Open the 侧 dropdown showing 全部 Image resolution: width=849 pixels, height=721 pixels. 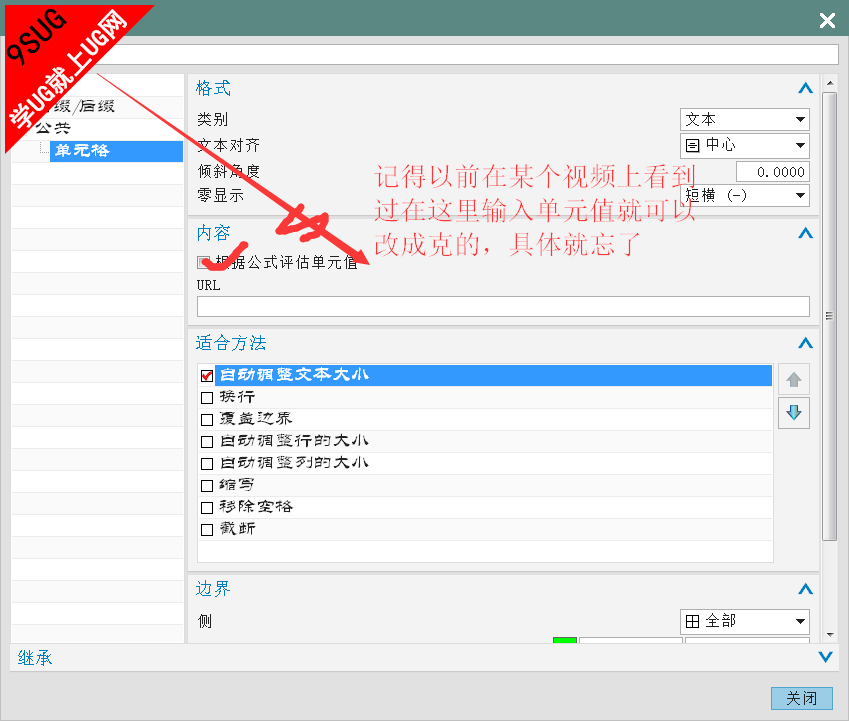pyautogui.click(x=744, y=621)
